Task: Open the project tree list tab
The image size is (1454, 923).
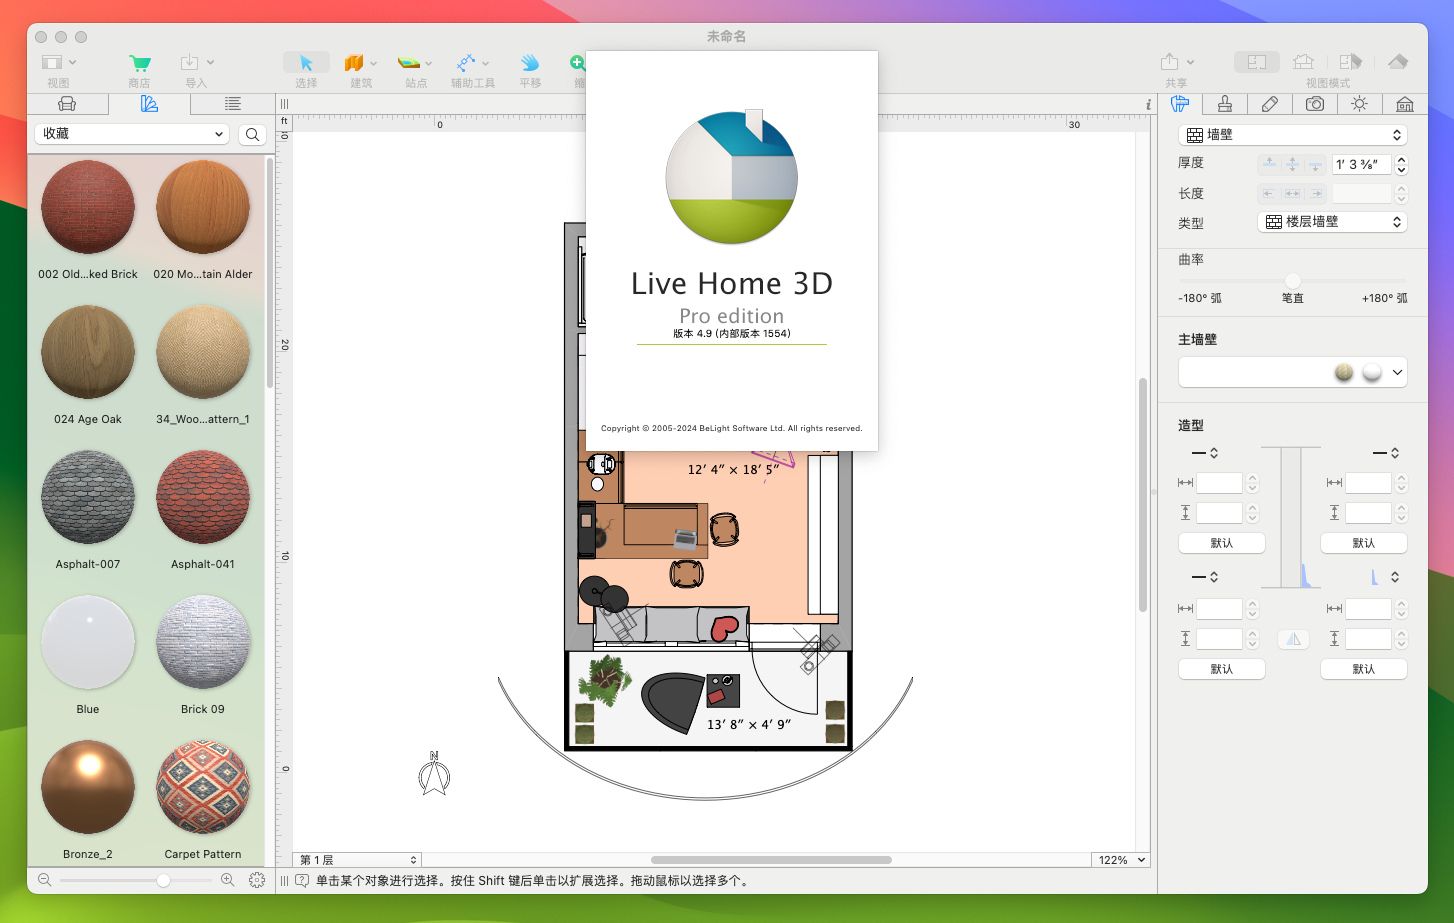Action: click(232, 104)
